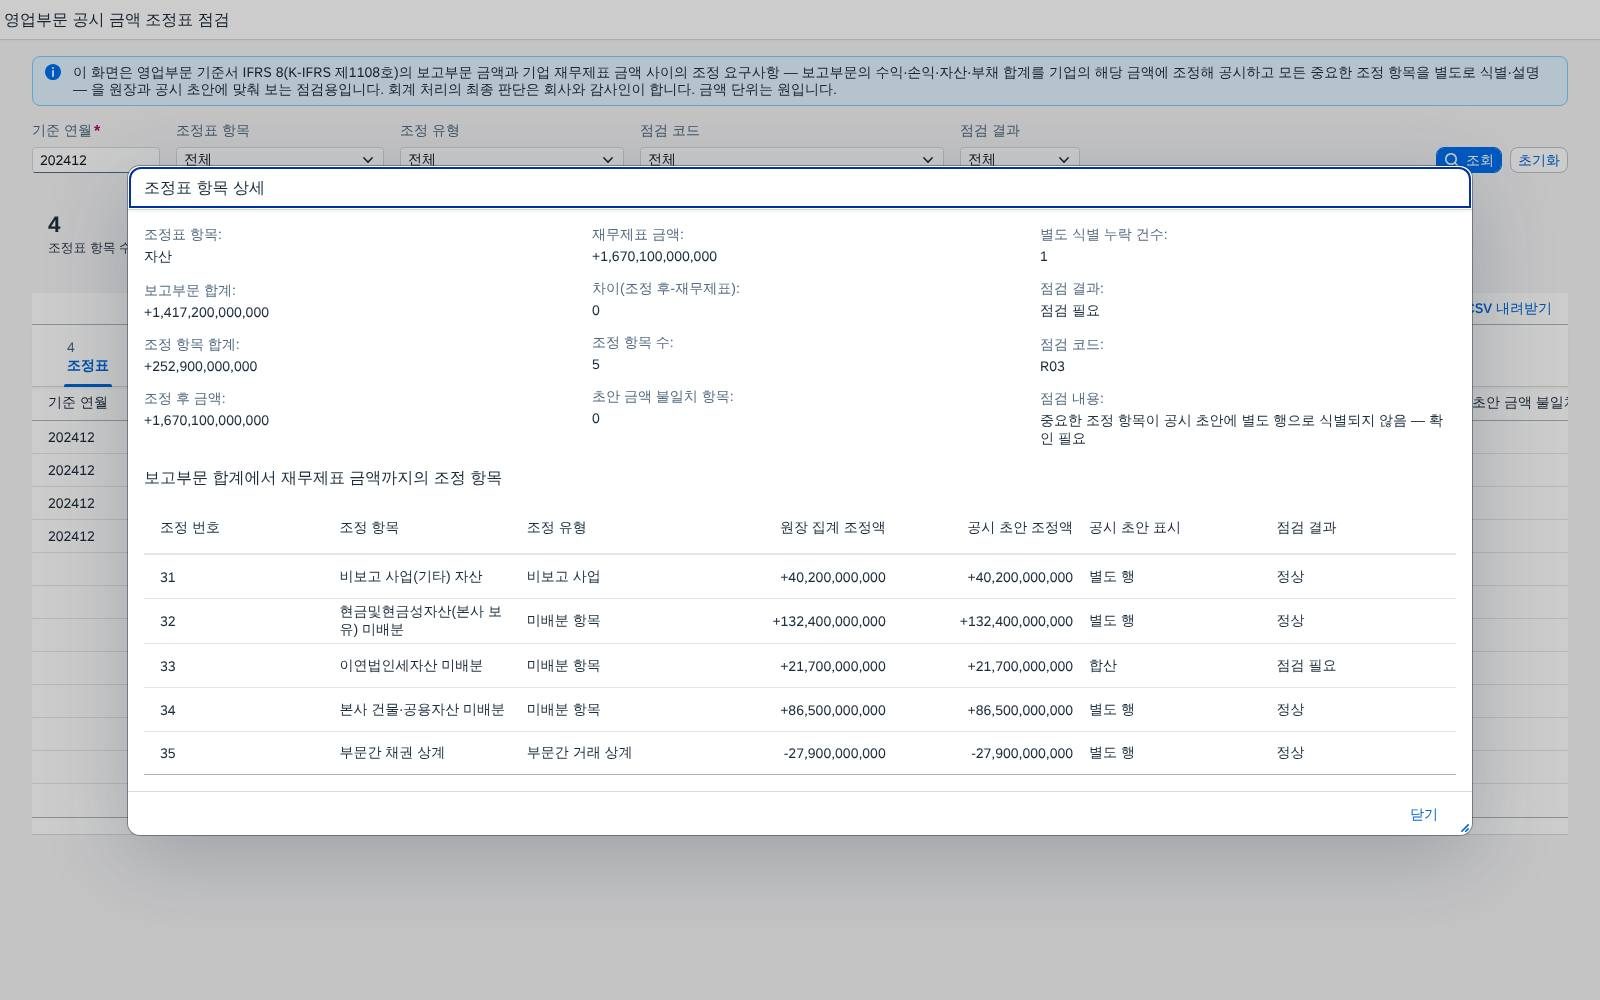
Task: Click the 기준 연월 input field
Action: 95,159
